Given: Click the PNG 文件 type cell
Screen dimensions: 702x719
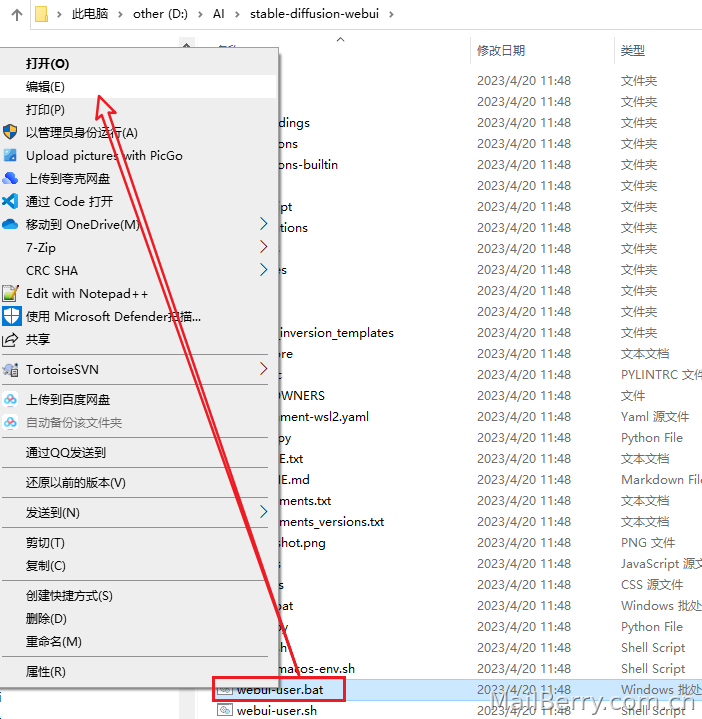Looking at the screenshot, I should coord(648,542).
